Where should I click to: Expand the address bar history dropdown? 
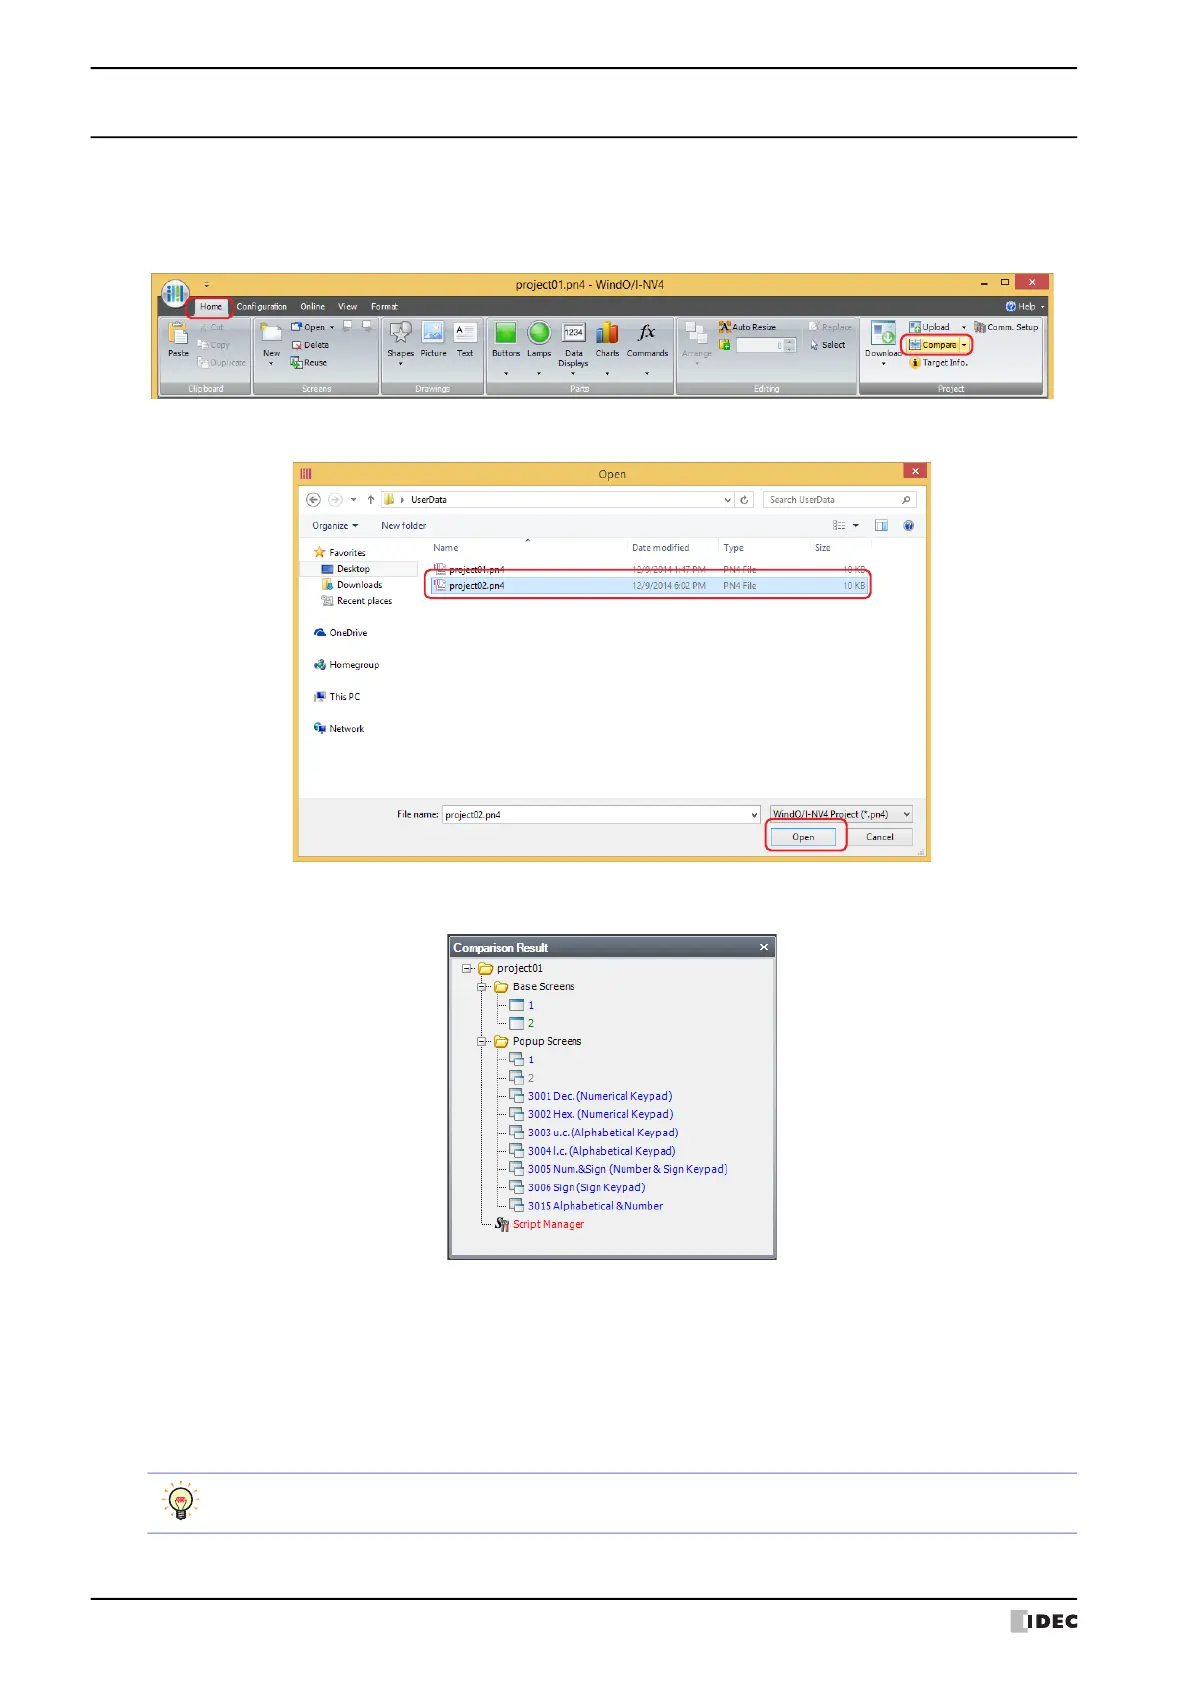coord(727,500)
